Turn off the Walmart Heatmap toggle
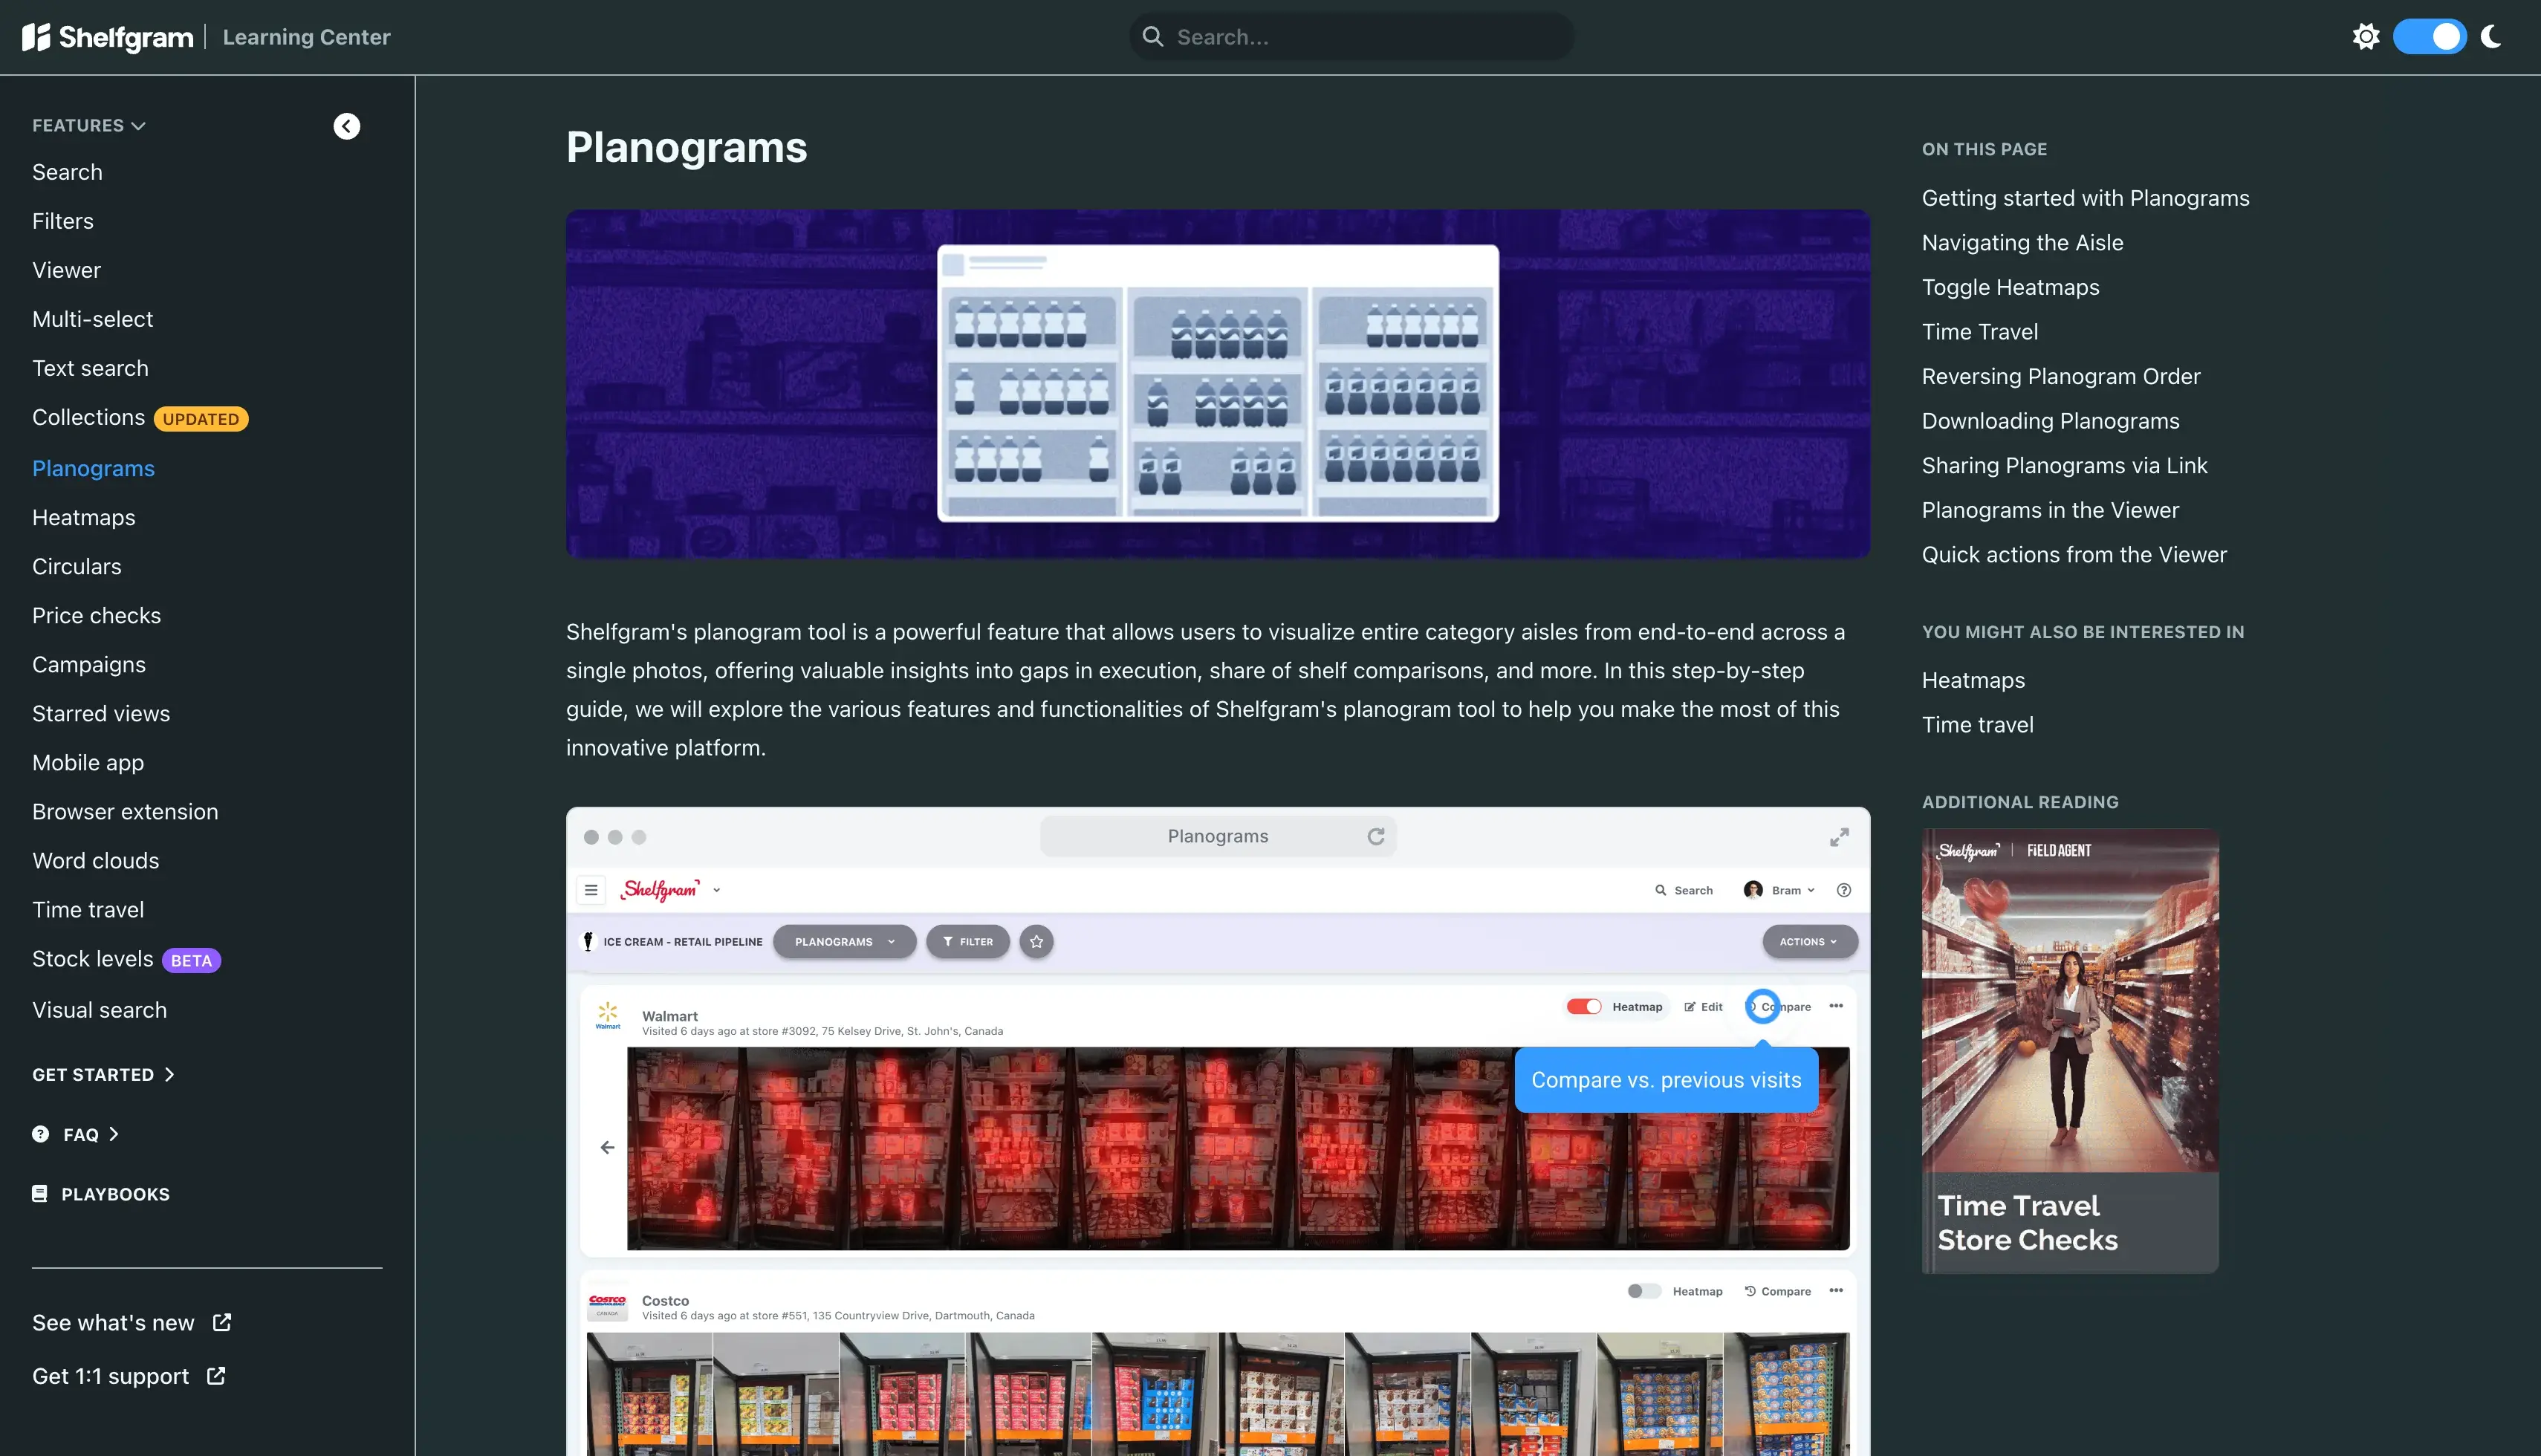 [1584, 1007]
